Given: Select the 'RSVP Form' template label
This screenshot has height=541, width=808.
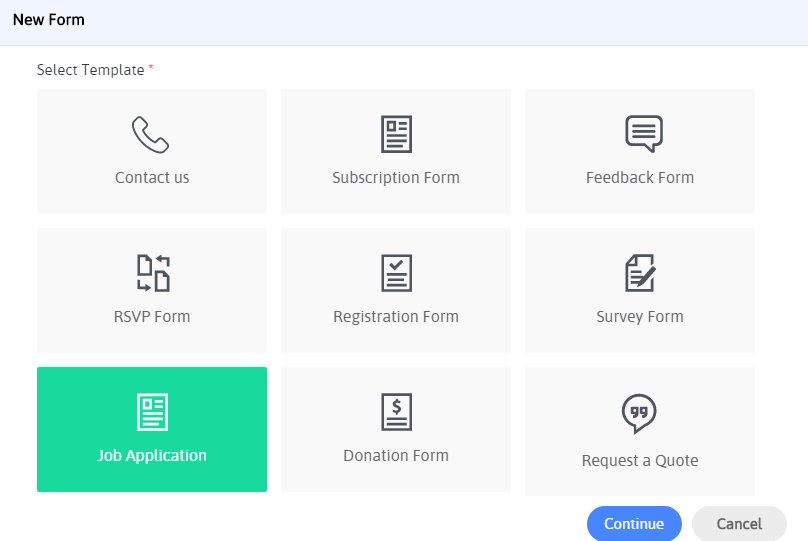Looking at the screenshot, I should 152,317.
